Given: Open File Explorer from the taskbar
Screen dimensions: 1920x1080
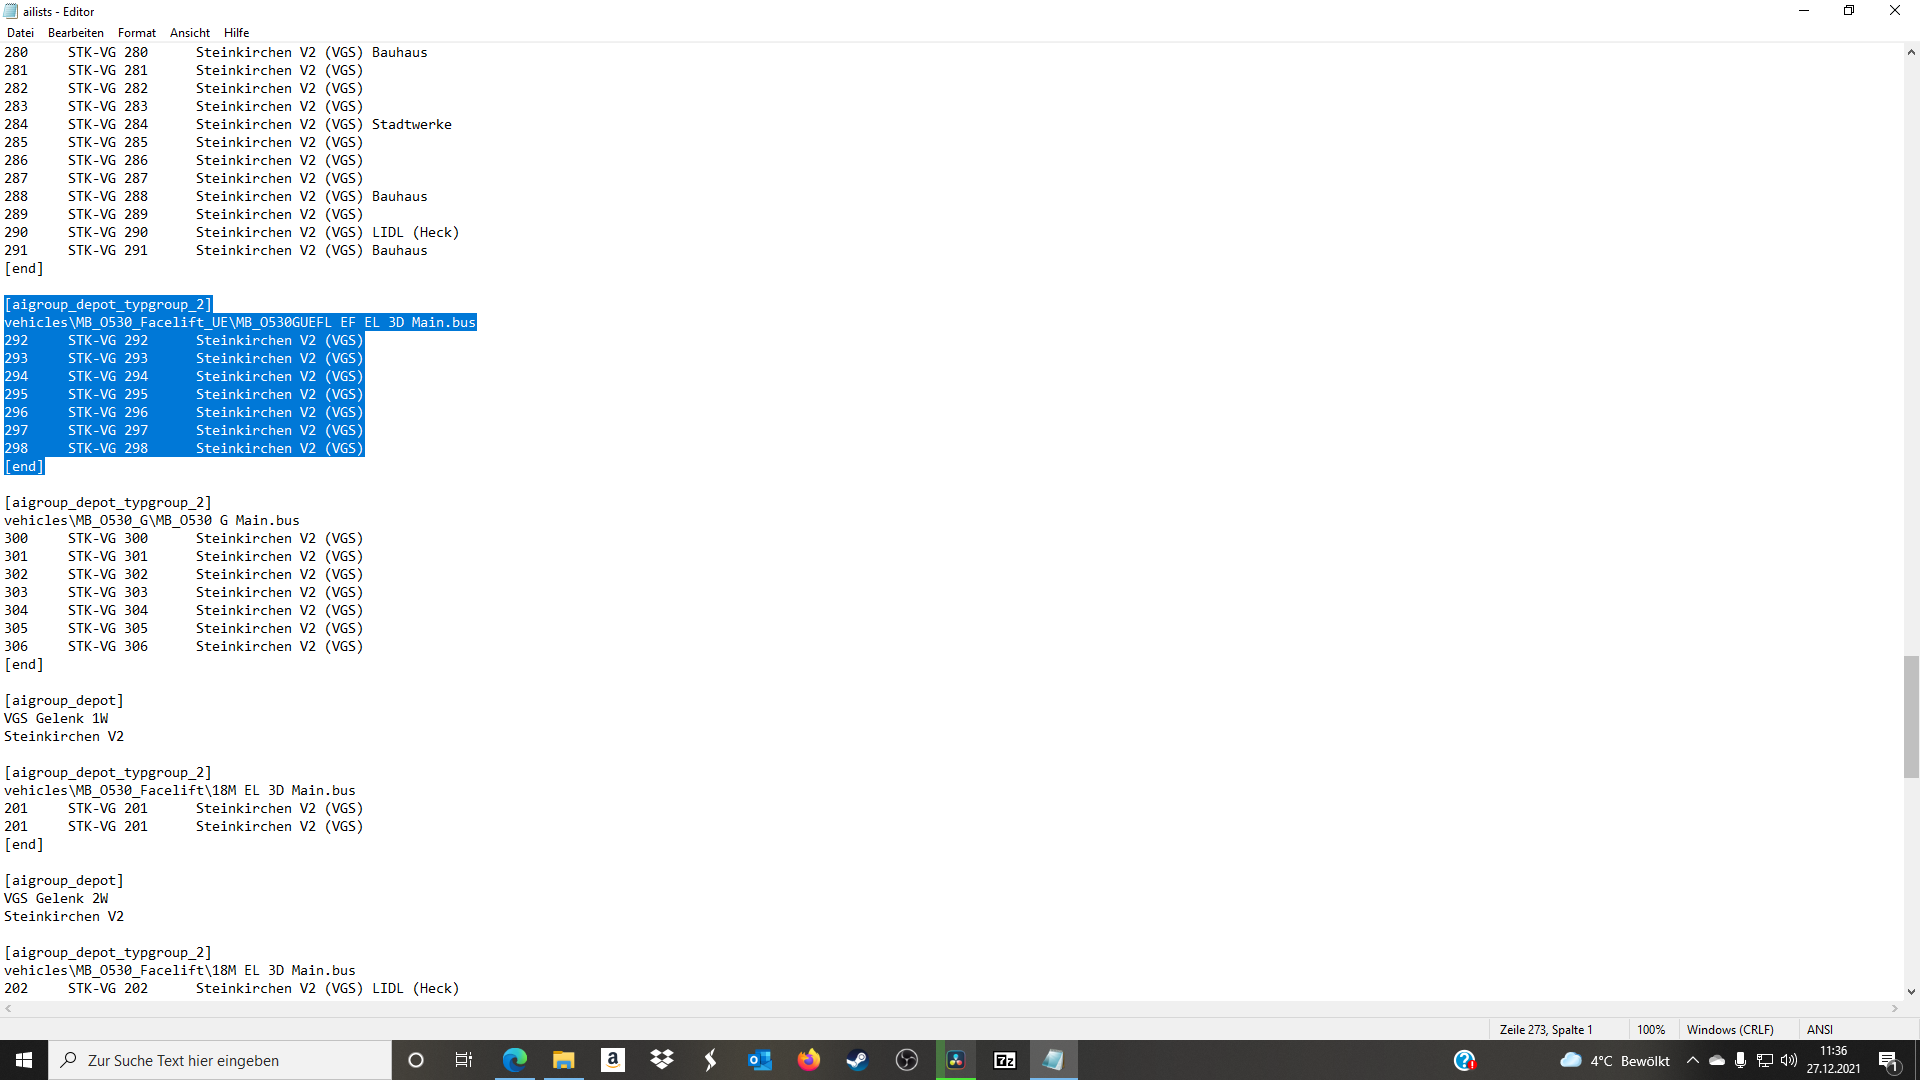Looking at the screenshot, I should (564, 1060).
